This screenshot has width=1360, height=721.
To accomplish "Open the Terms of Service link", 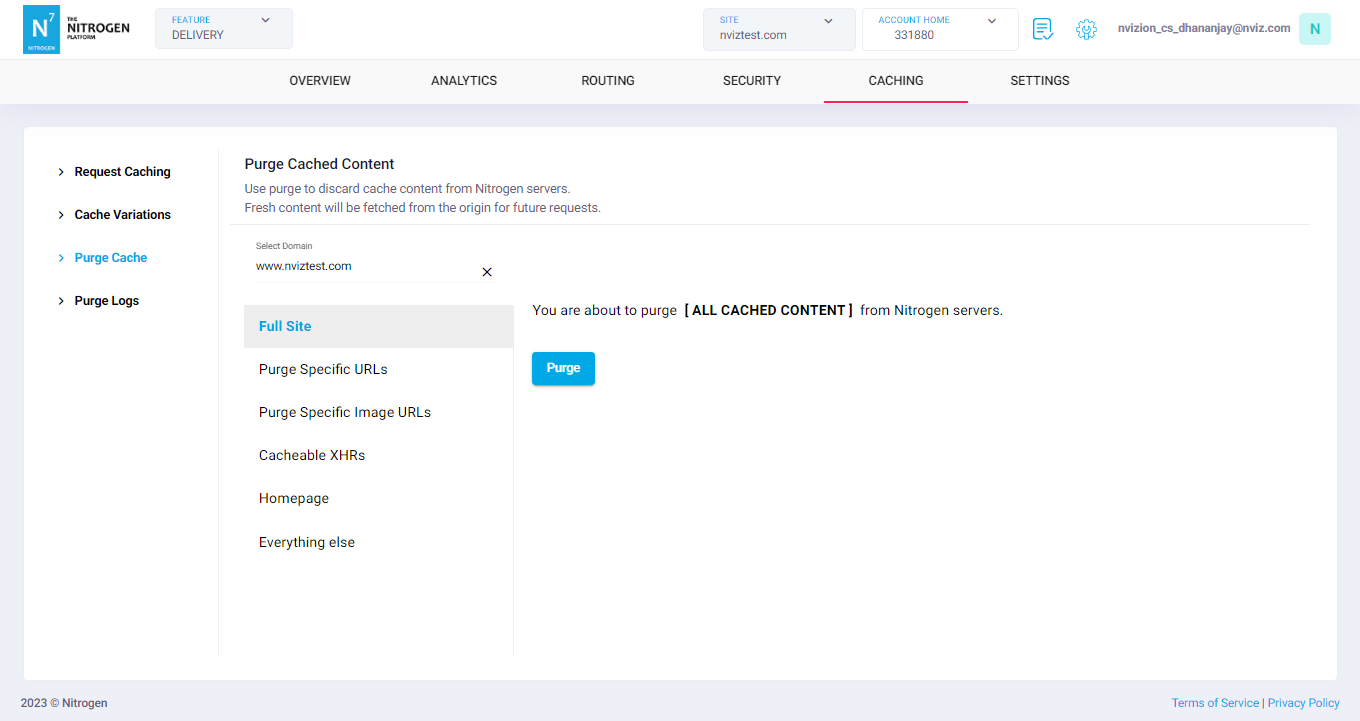I will point(1214,703).
